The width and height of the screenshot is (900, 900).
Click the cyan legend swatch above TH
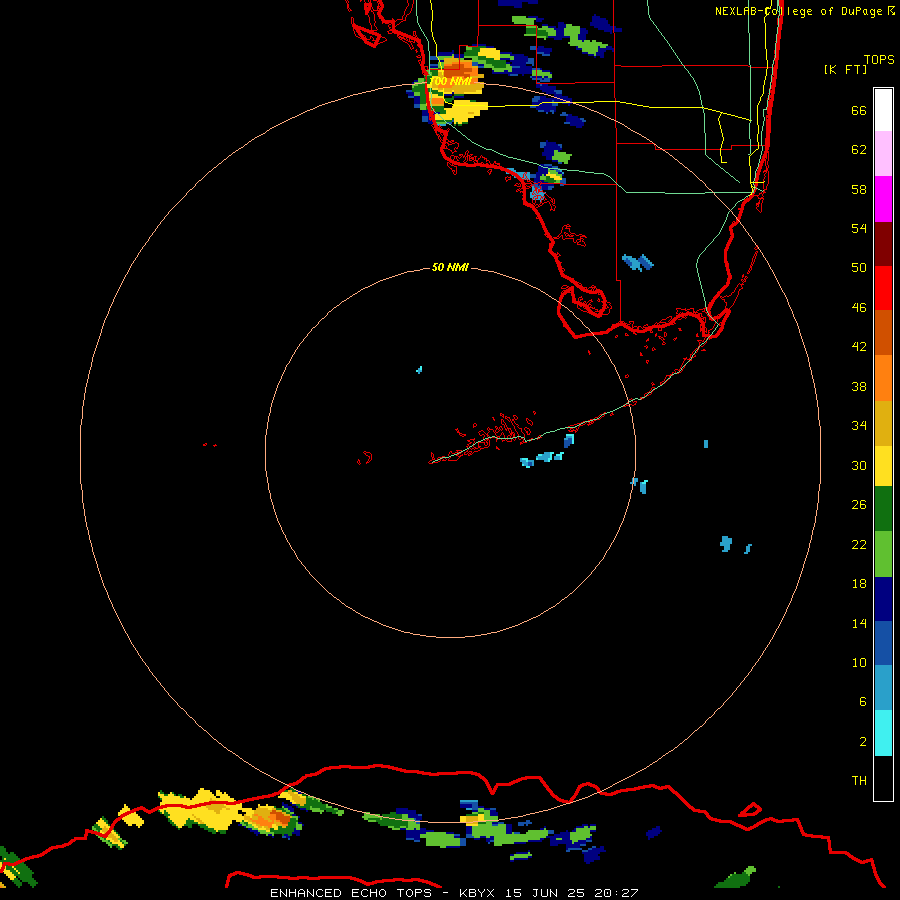click(883, 733)
